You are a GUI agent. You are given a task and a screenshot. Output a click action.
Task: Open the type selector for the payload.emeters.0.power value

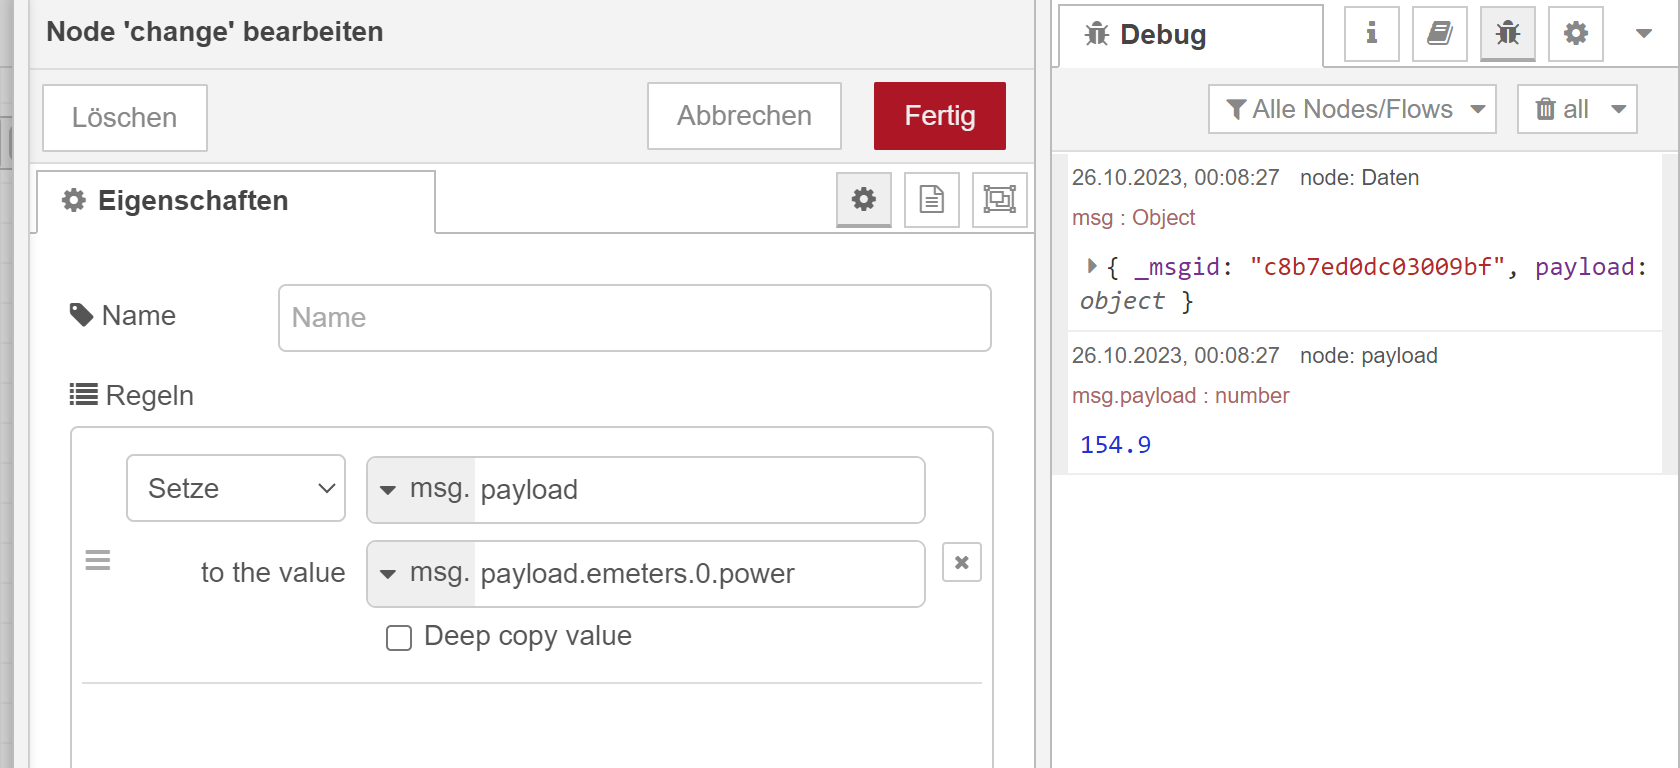coord(388,574)
